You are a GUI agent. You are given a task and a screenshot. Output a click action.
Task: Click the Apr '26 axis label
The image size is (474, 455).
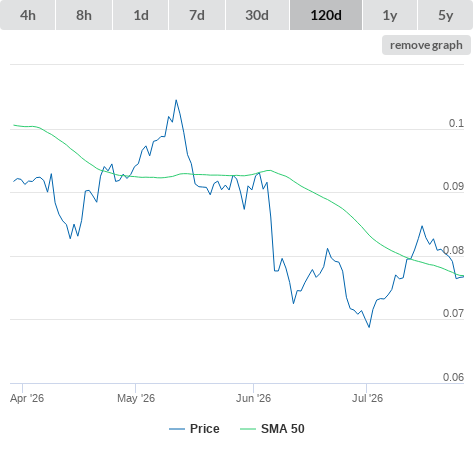click(x=27, y=398)
